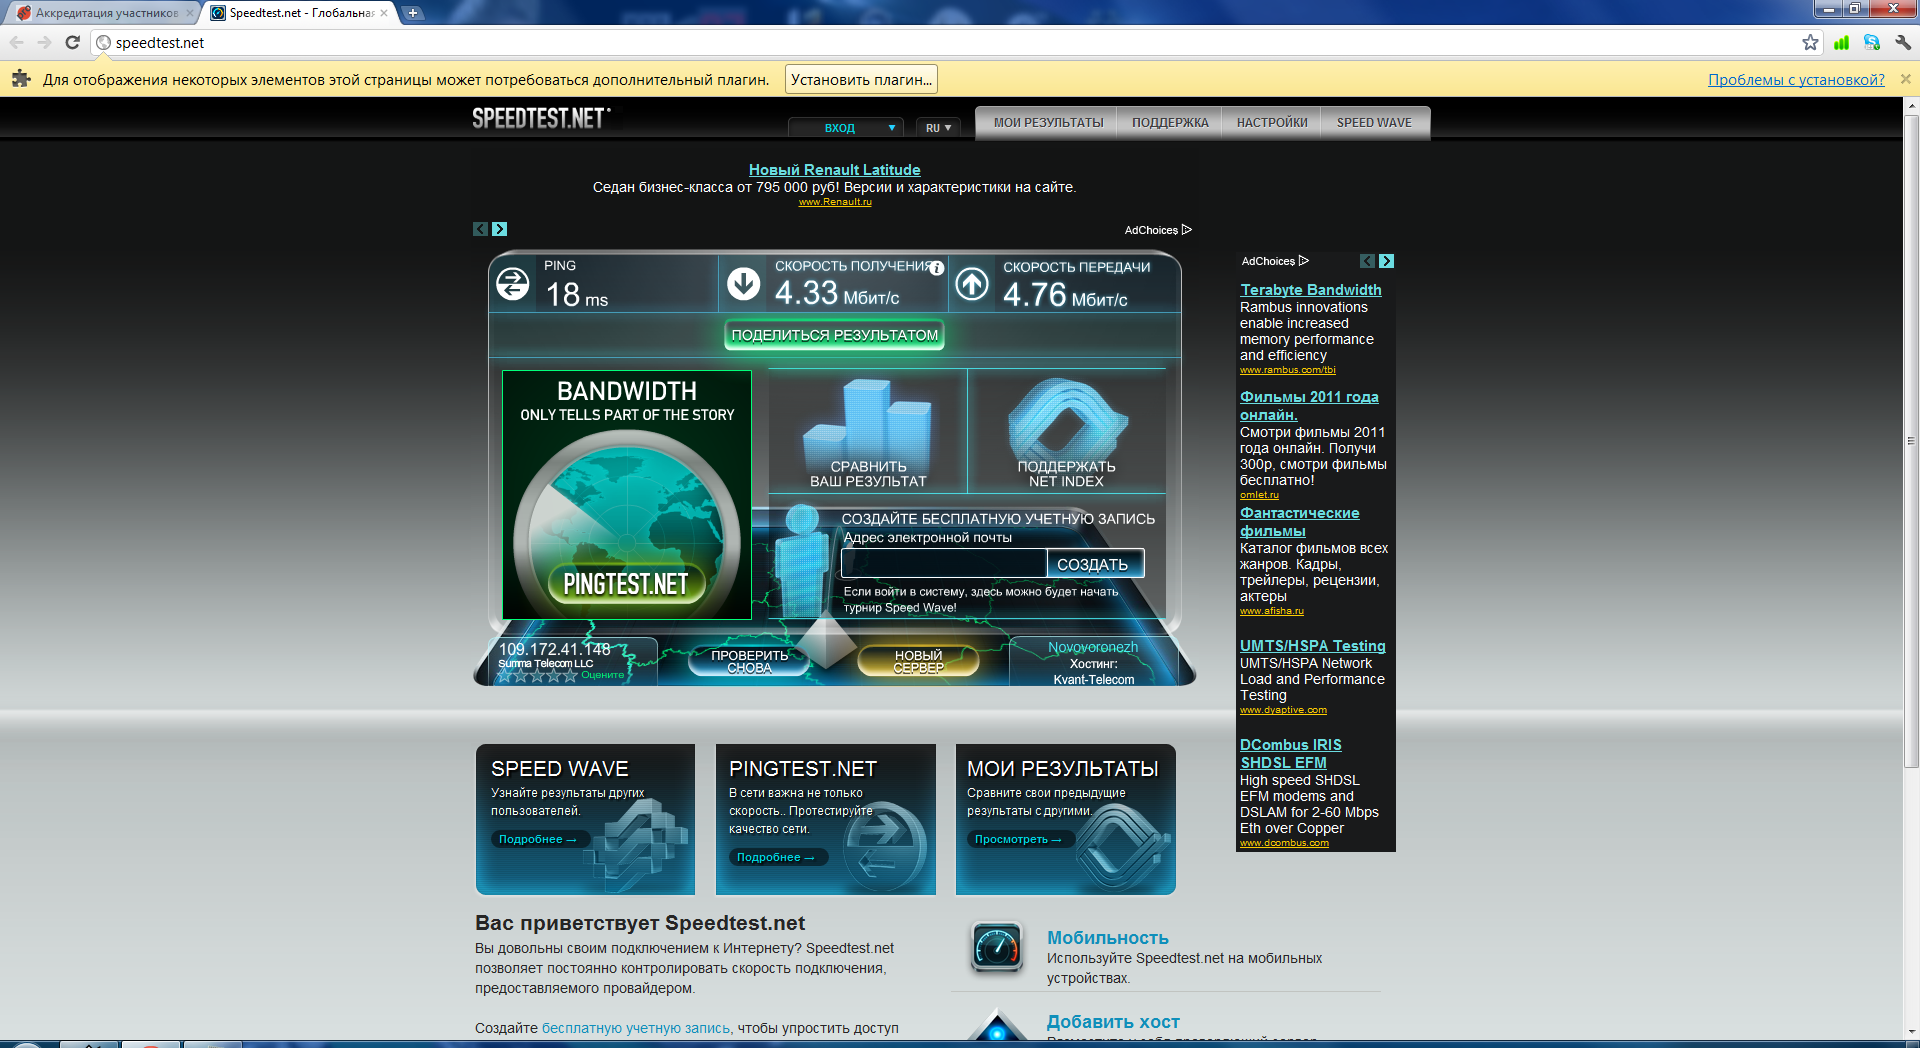Reload the page with the refresh icon
Image resolution: width=1920 pixels, height=1048 pixels.
pyautogui.click(x=72, y=42)
